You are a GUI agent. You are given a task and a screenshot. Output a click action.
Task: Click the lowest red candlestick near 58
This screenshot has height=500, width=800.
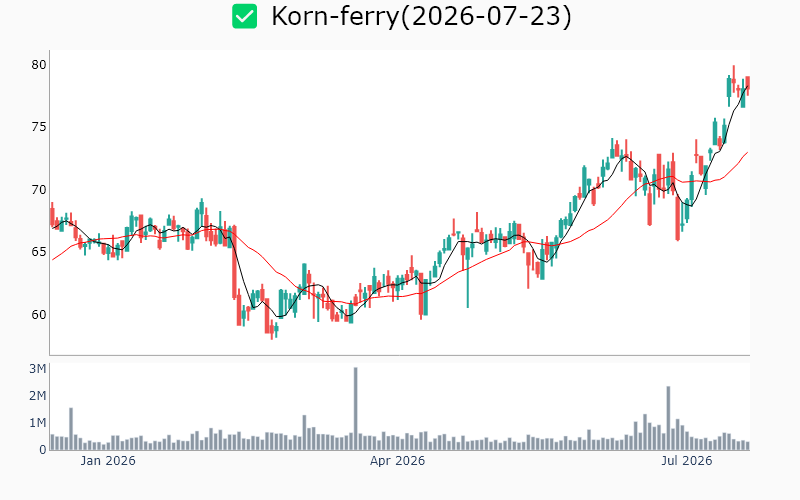click(x=272, y=332)
